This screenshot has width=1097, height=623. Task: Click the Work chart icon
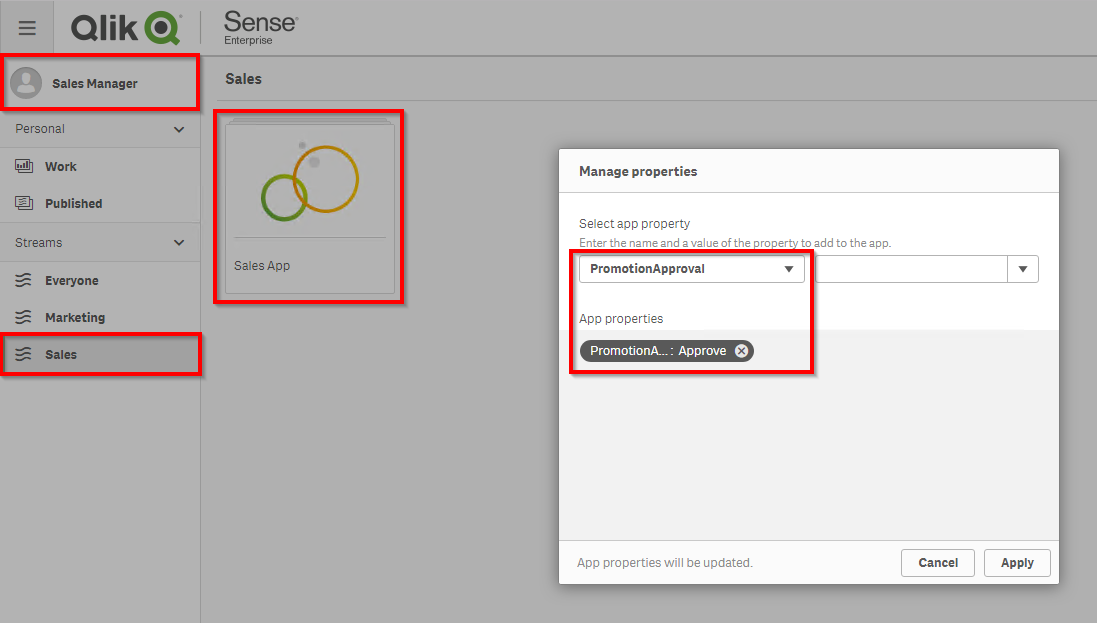[24, 166]
